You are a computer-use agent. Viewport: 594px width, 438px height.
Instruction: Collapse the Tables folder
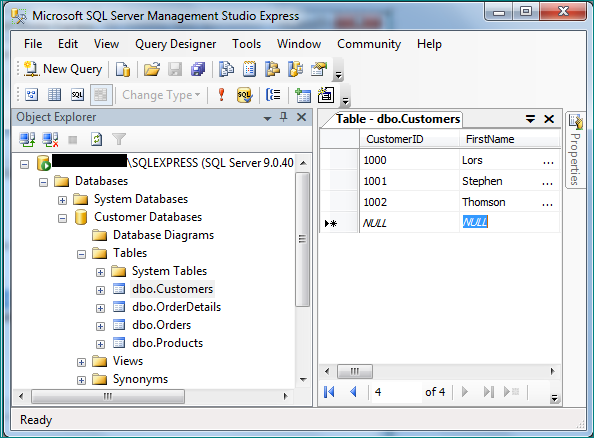[81, 254]
